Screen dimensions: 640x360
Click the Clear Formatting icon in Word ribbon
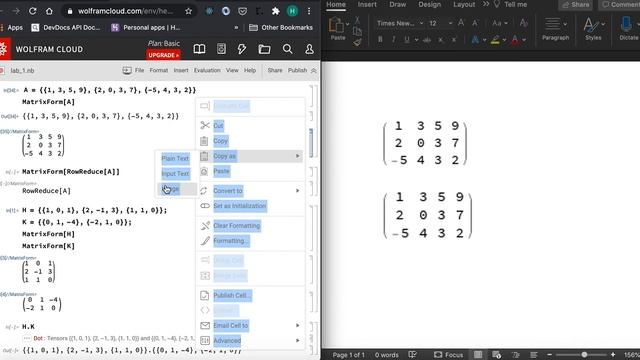coord(524,23)
